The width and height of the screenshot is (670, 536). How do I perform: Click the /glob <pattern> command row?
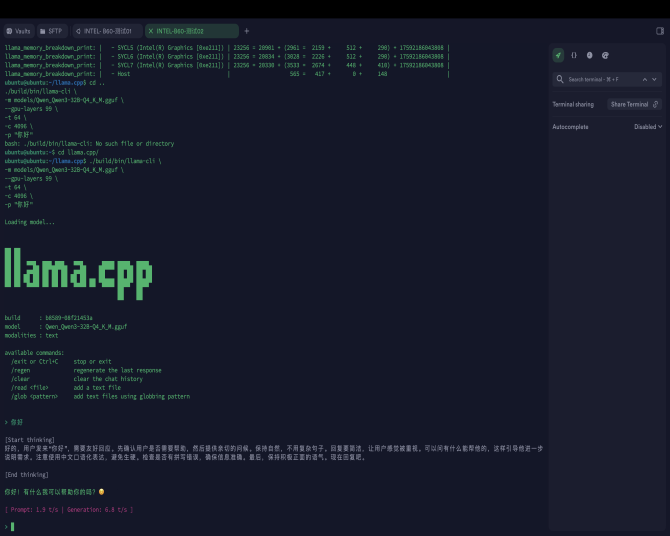click(x=100, y=397)
